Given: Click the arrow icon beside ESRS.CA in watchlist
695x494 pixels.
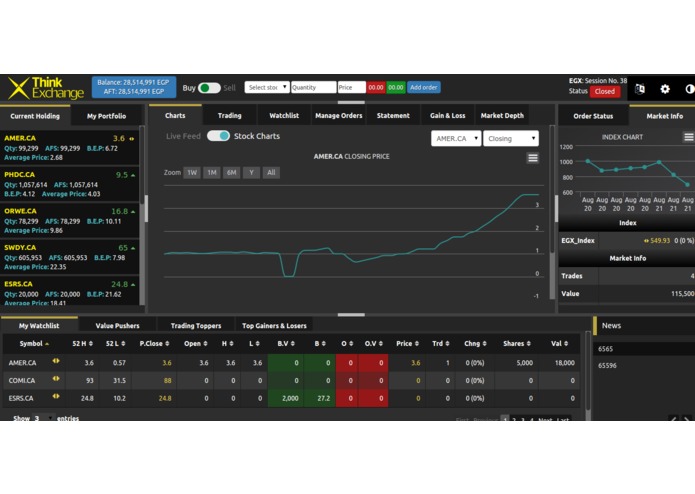Looking at the screenshot, I should 56,397.
